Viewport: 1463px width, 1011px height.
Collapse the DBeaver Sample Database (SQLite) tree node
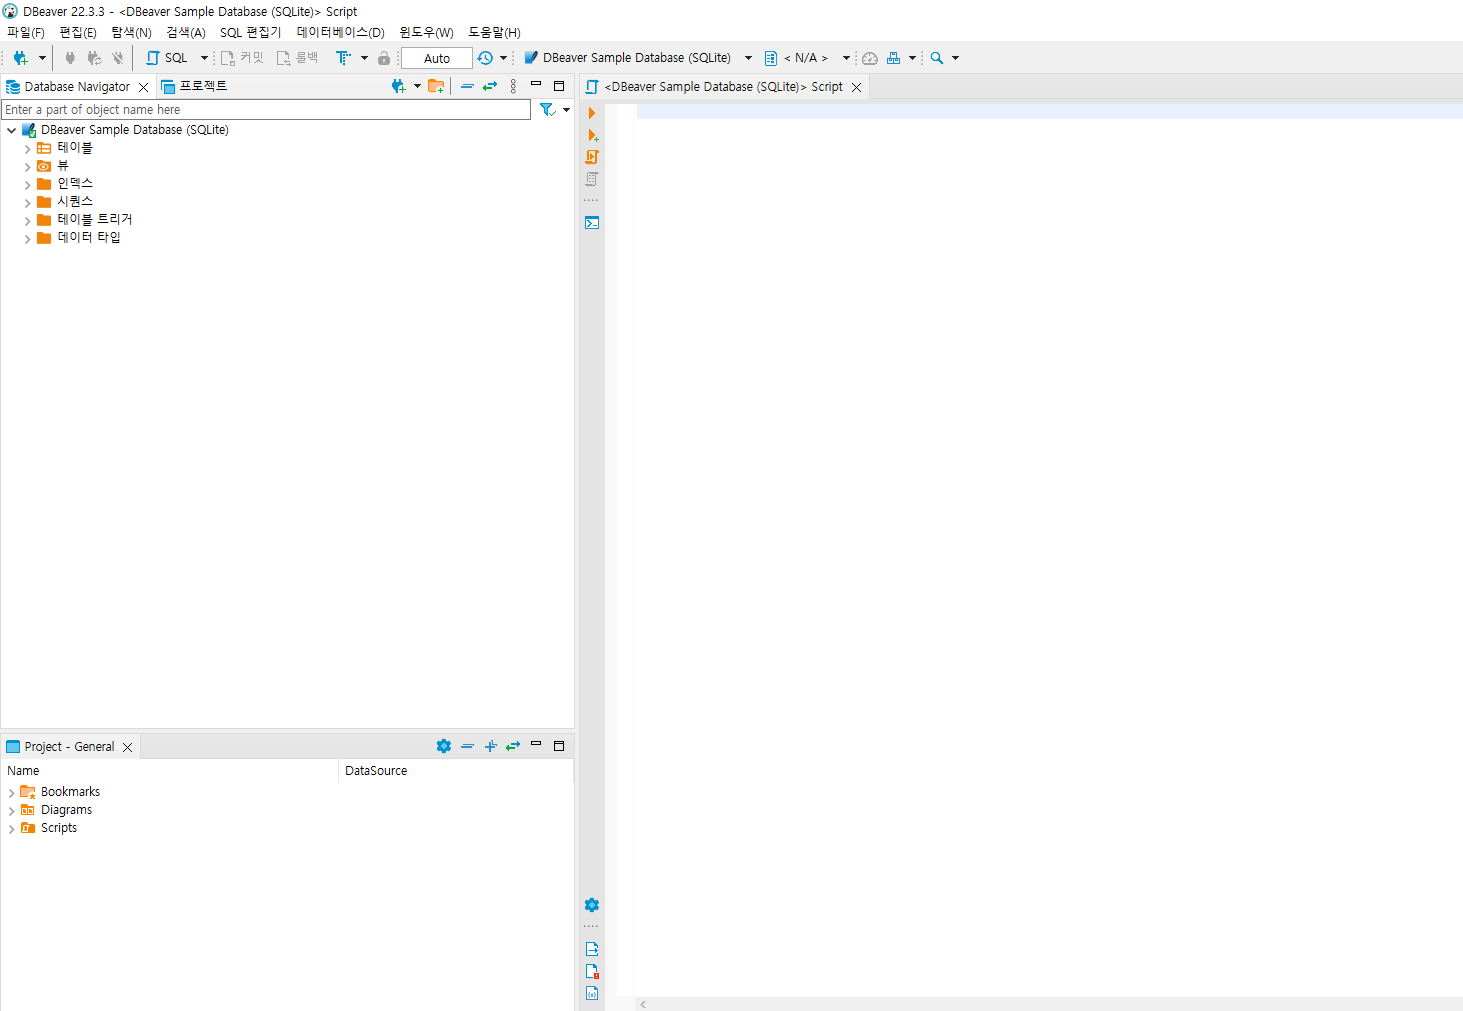(x=12, y=130)
